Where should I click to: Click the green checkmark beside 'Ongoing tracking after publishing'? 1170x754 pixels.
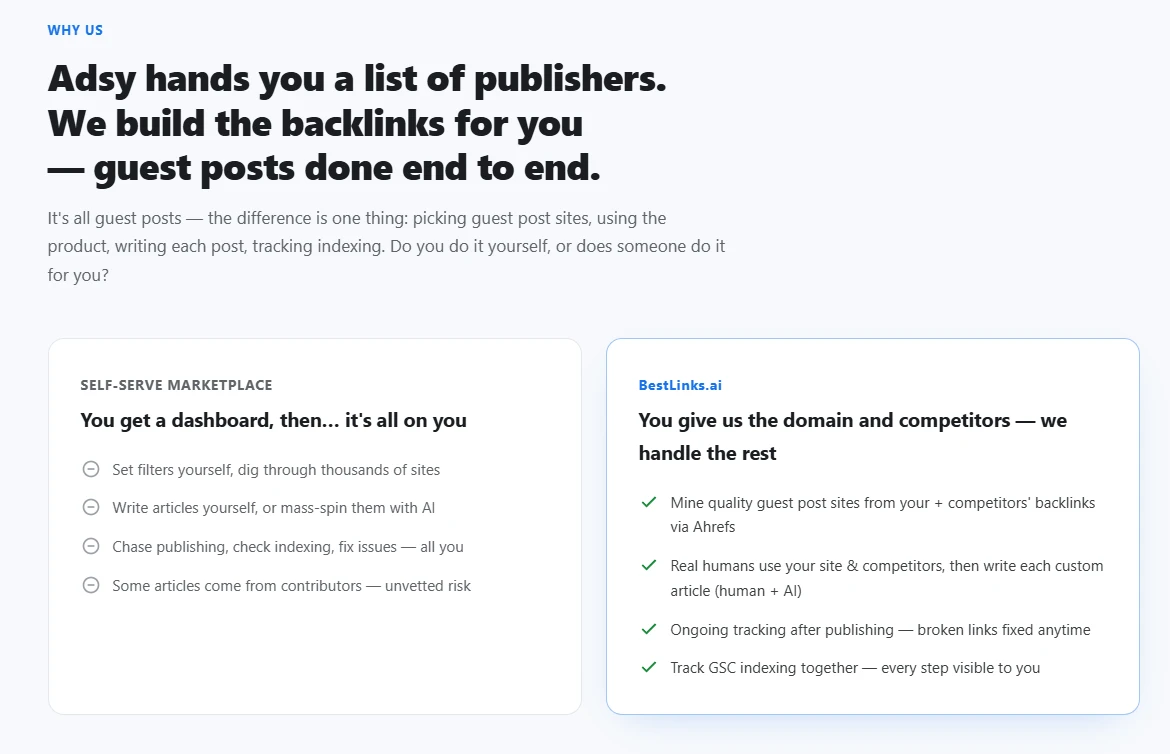[648, 629]
